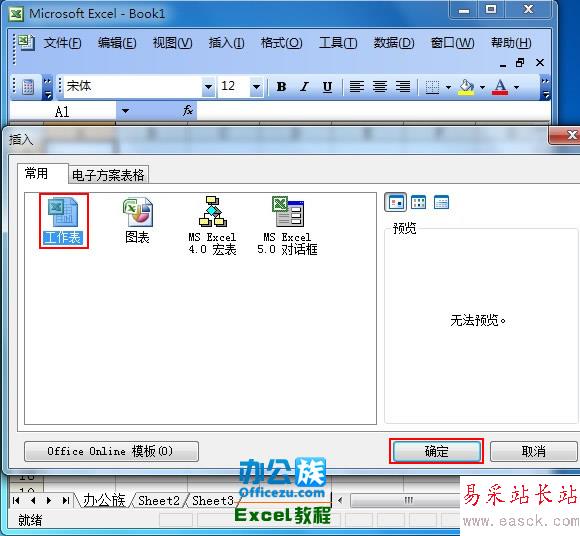Minimize the workbook window inside Excel
Image resolution: width=580 pixels, height=536 pixels.
503,64
